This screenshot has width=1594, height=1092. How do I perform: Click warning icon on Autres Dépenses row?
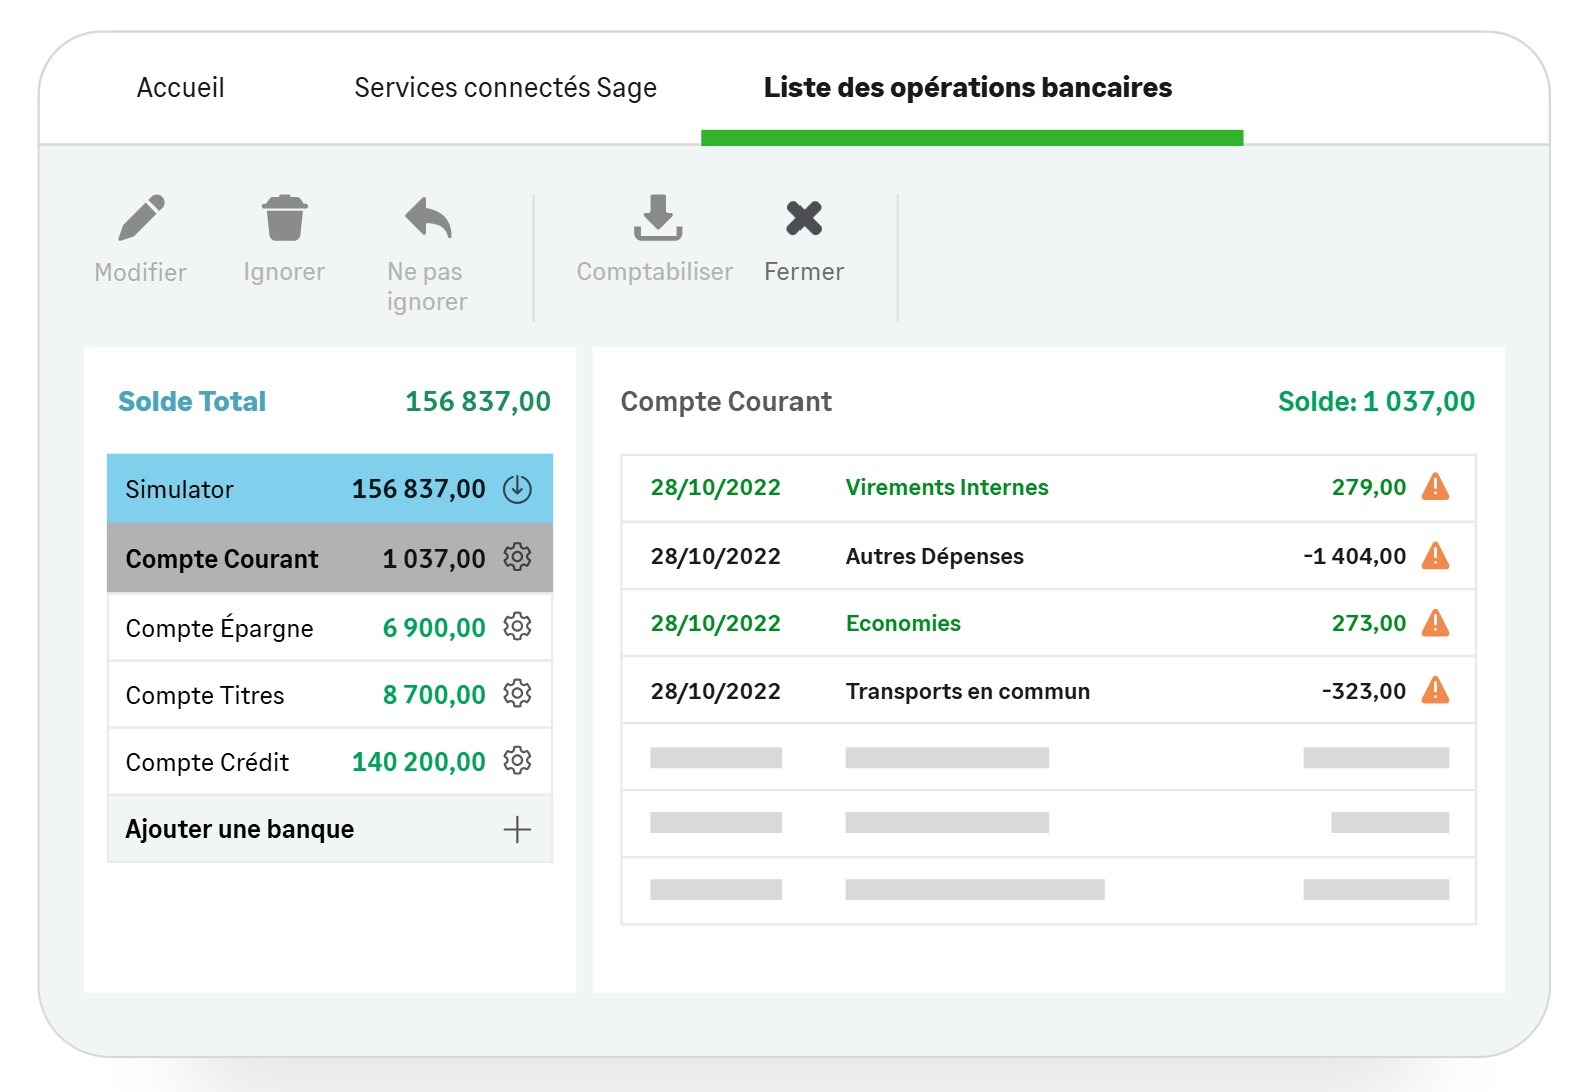tap(1435, 556)
